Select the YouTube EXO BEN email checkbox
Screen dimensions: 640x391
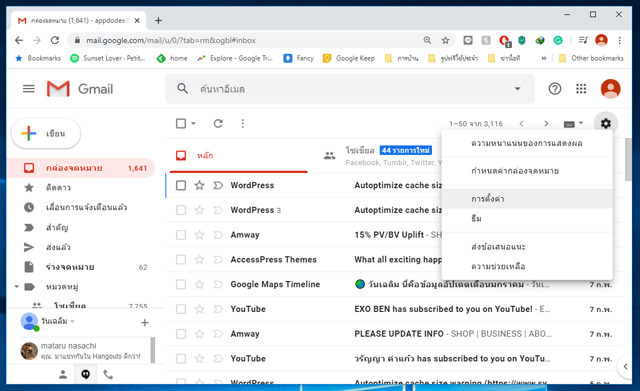181,309
